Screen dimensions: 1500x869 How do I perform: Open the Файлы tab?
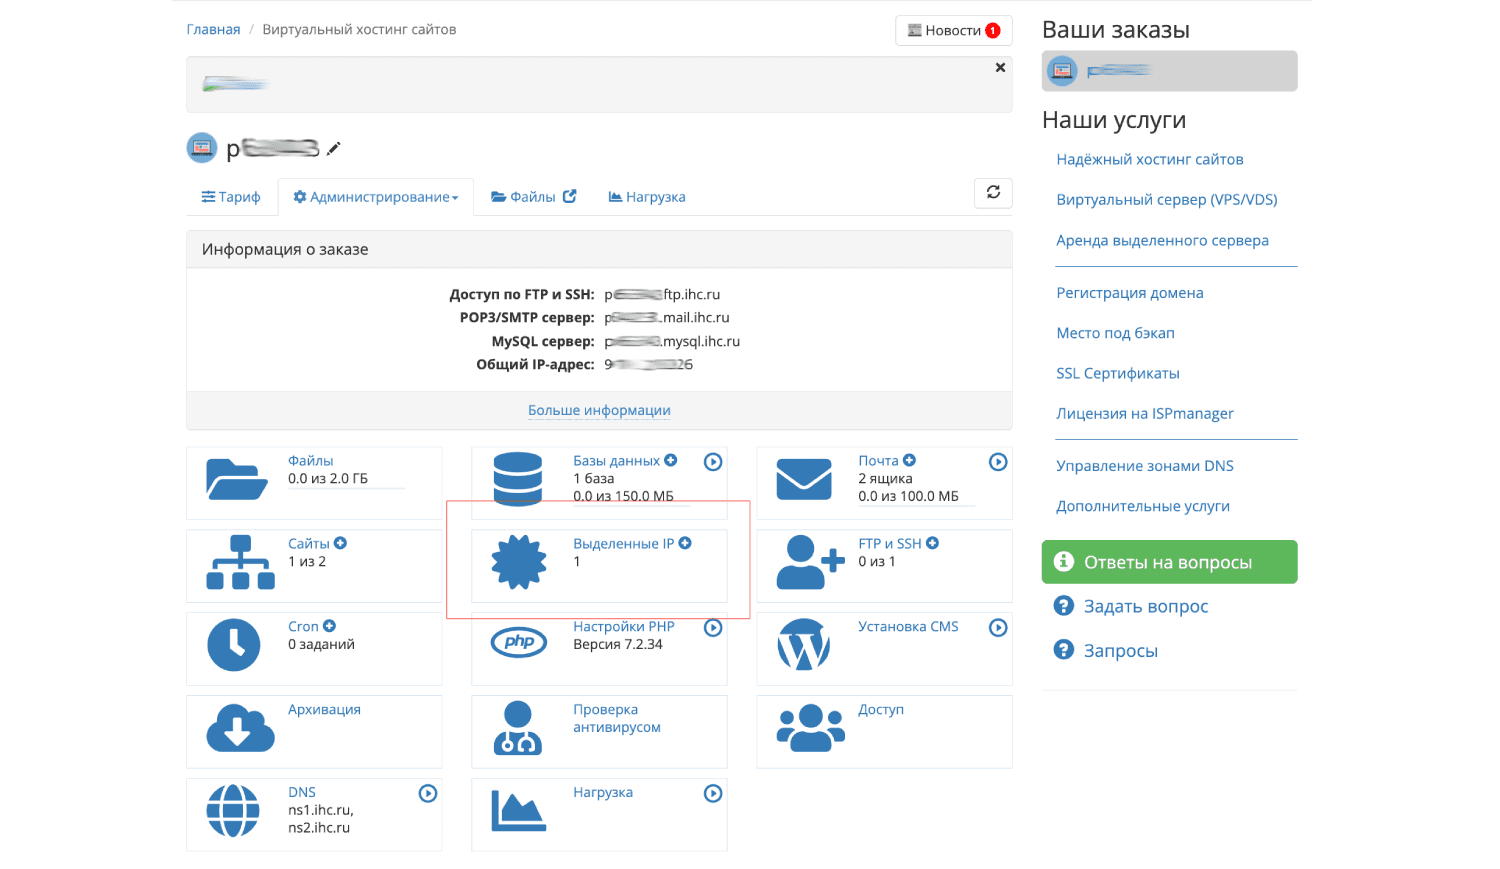(533, 197)
